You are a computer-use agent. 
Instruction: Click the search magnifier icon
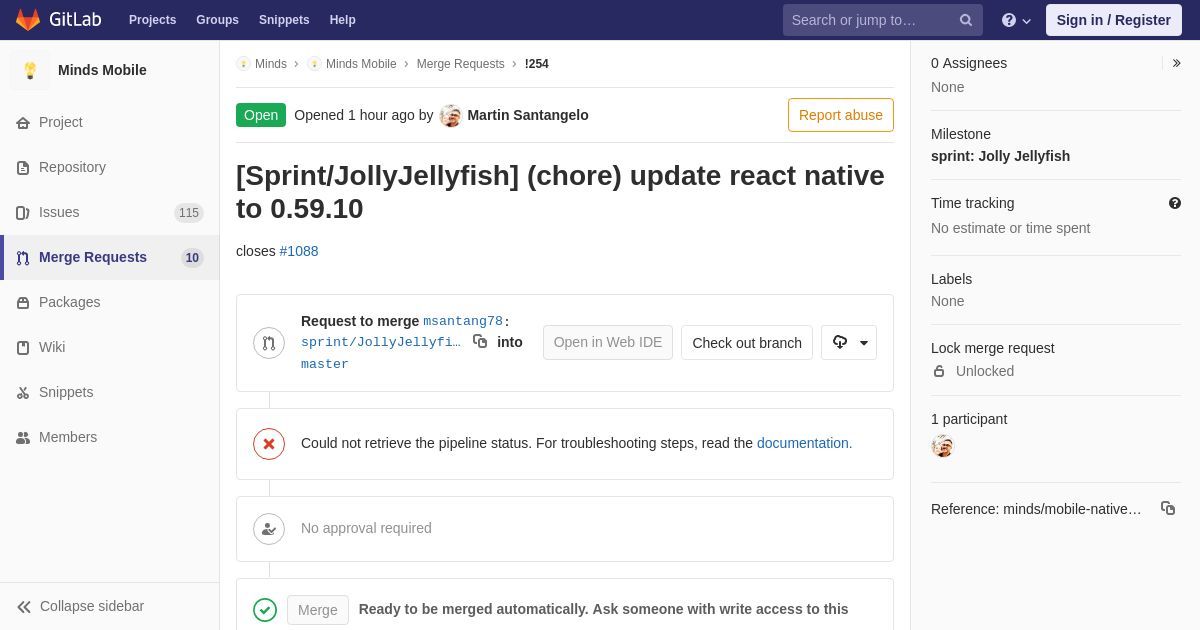coord(966,20)
